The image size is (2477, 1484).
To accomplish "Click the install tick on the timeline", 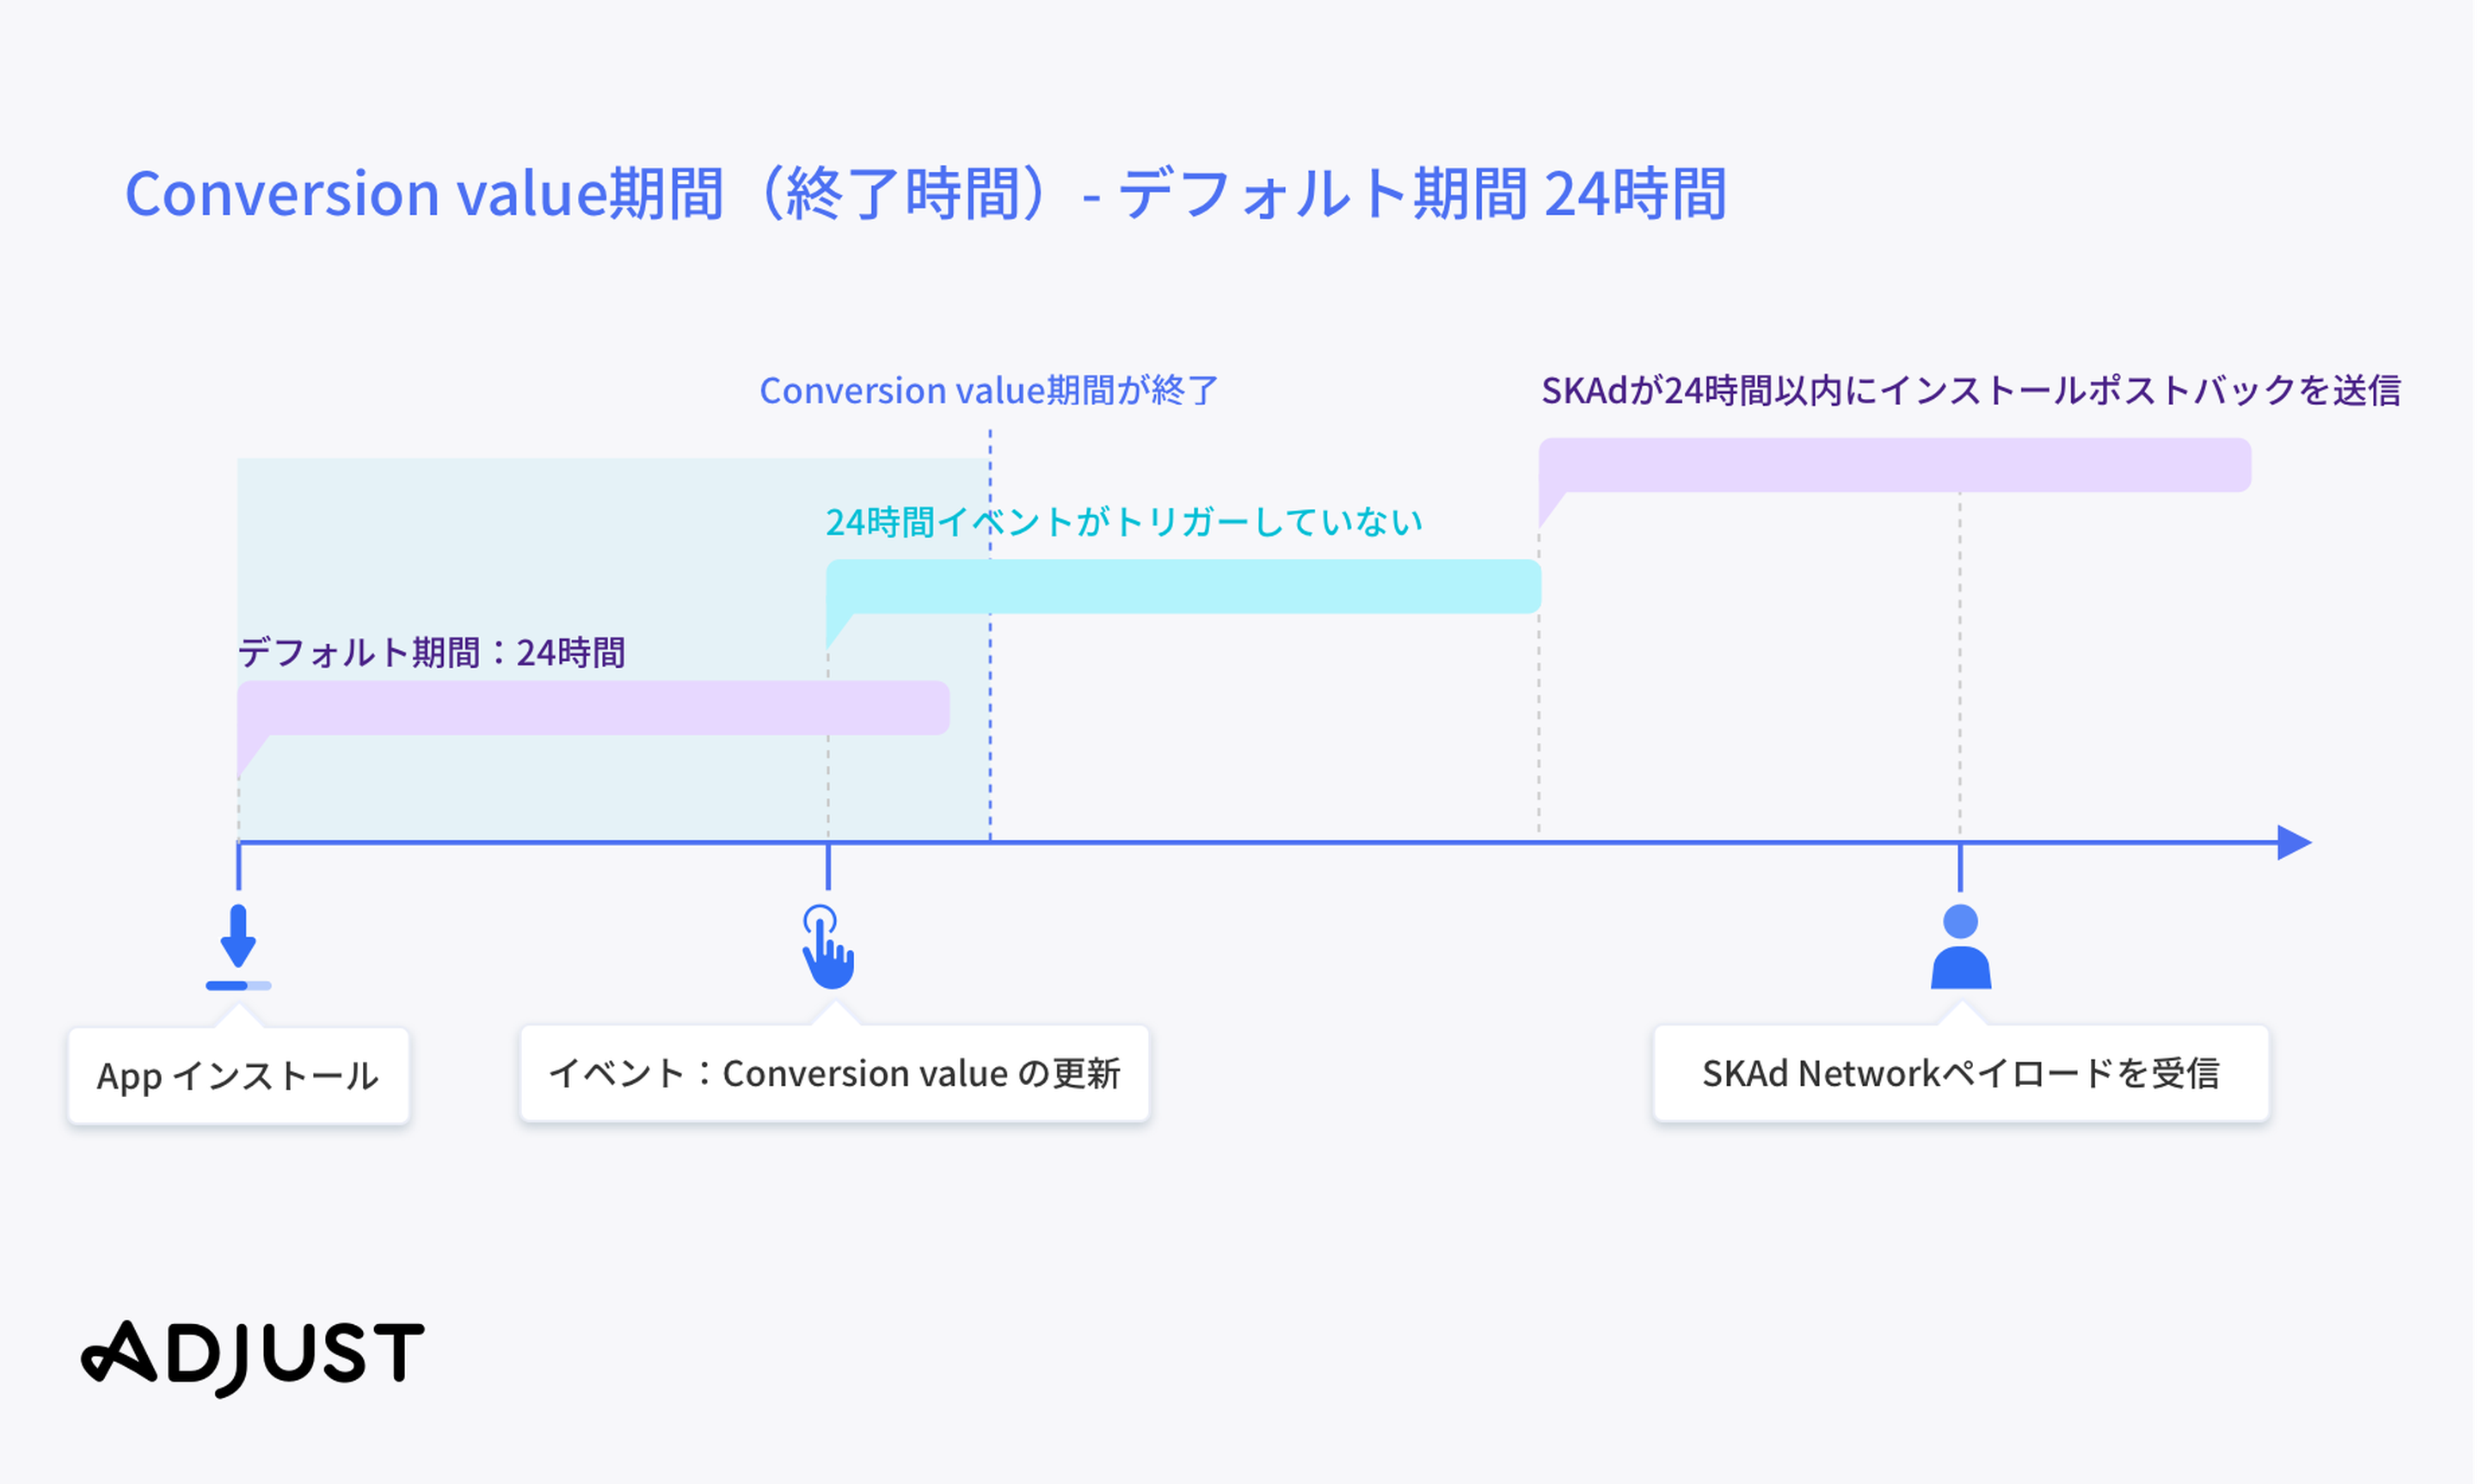I will pyautogui.click(x=239, y=867).
